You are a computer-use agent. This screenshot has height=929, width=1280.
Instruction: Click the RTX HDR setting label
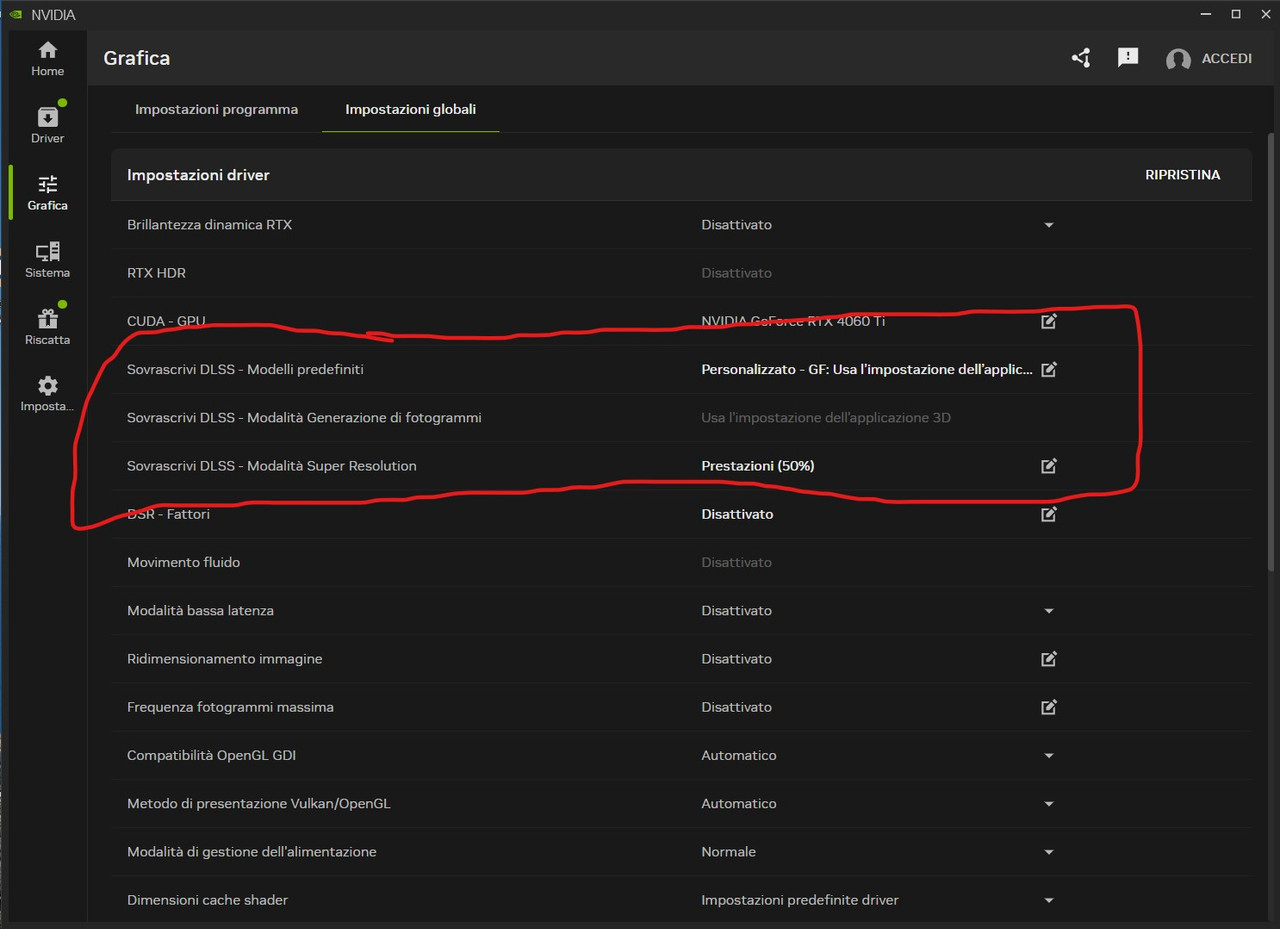tap(156, 273)
